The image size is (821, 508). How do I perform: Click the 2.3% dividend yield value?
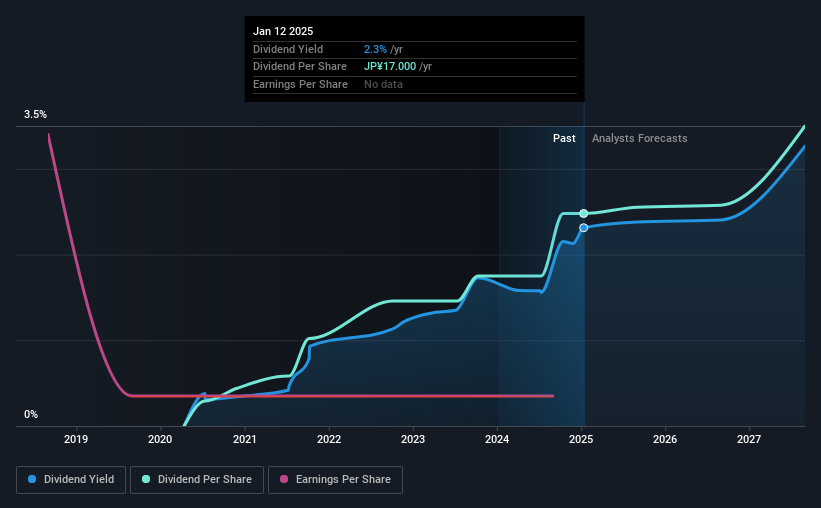(375, 49)
